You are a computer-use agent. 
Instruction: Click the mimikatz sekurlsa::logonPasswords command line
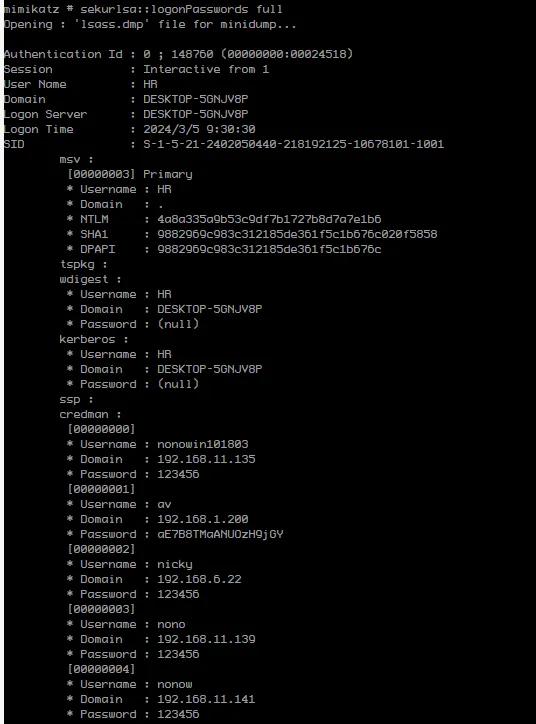point(143,9)
